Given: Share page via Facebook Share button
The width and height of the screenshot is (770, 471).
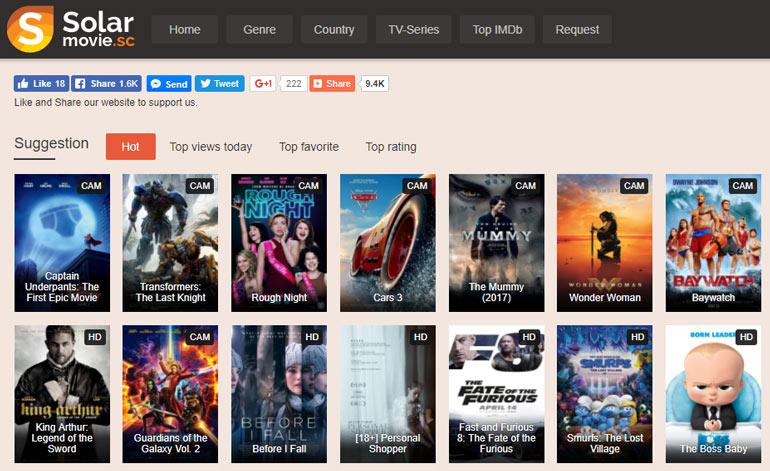Looking at the screenshot, I should 106,84.
